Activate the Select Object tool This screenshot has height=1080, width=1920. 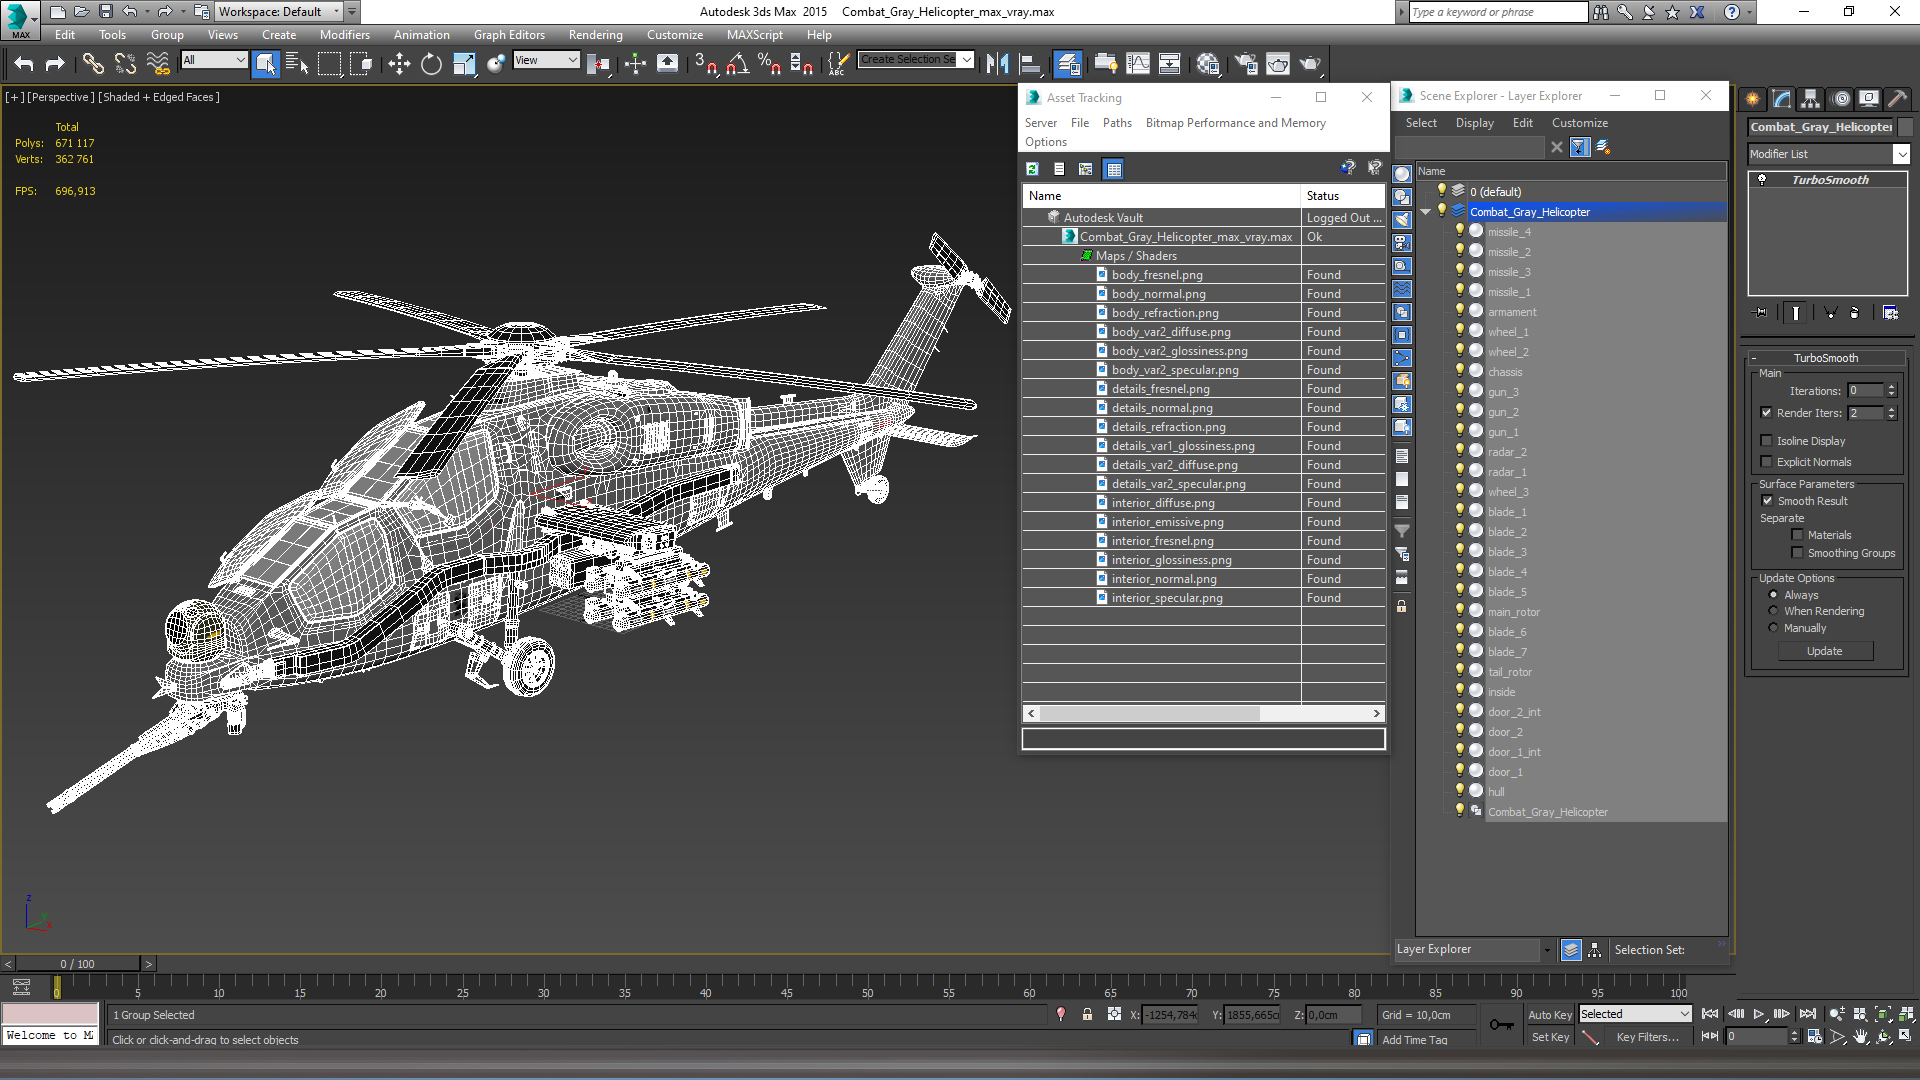tap(266, 64)
